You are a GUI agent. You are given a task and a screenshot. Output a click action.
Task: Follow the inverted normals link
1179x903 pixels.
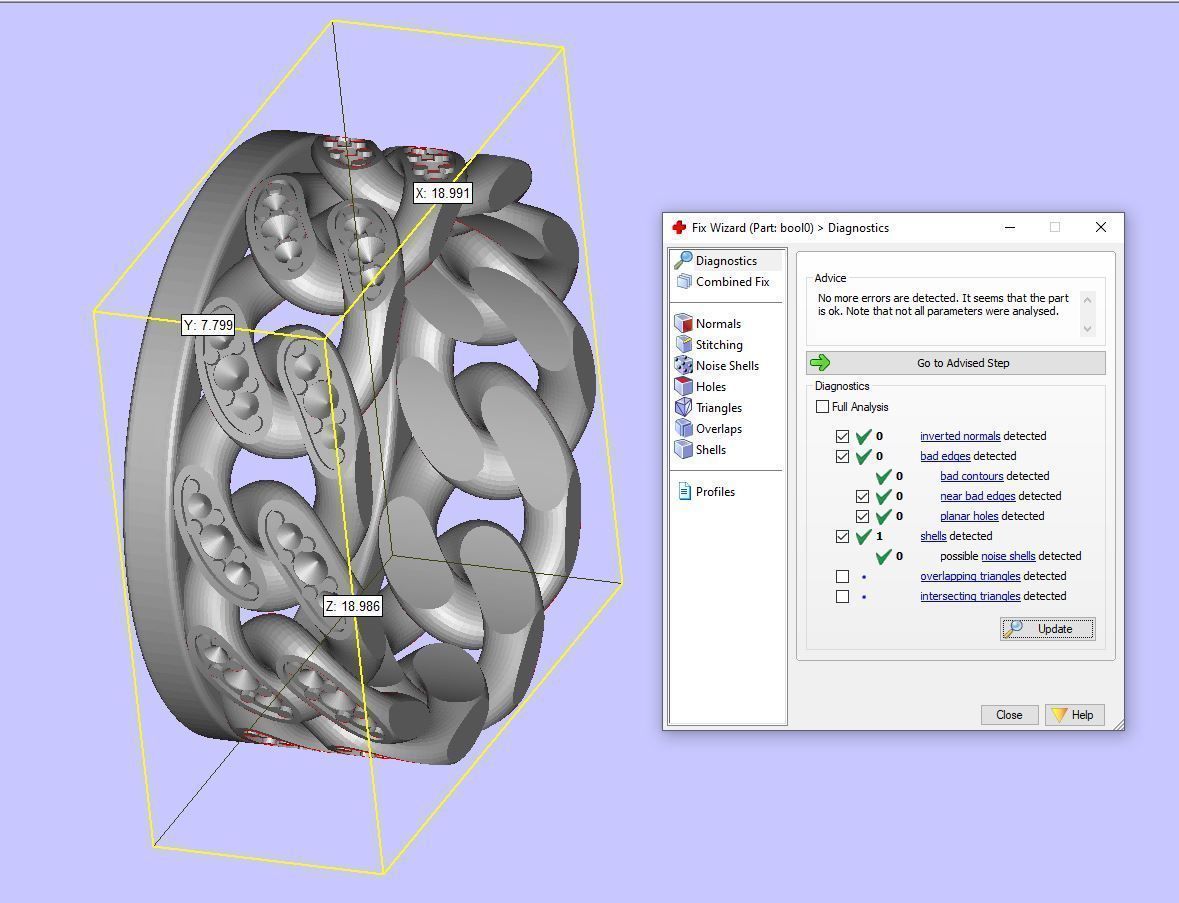tap(960, 436)
